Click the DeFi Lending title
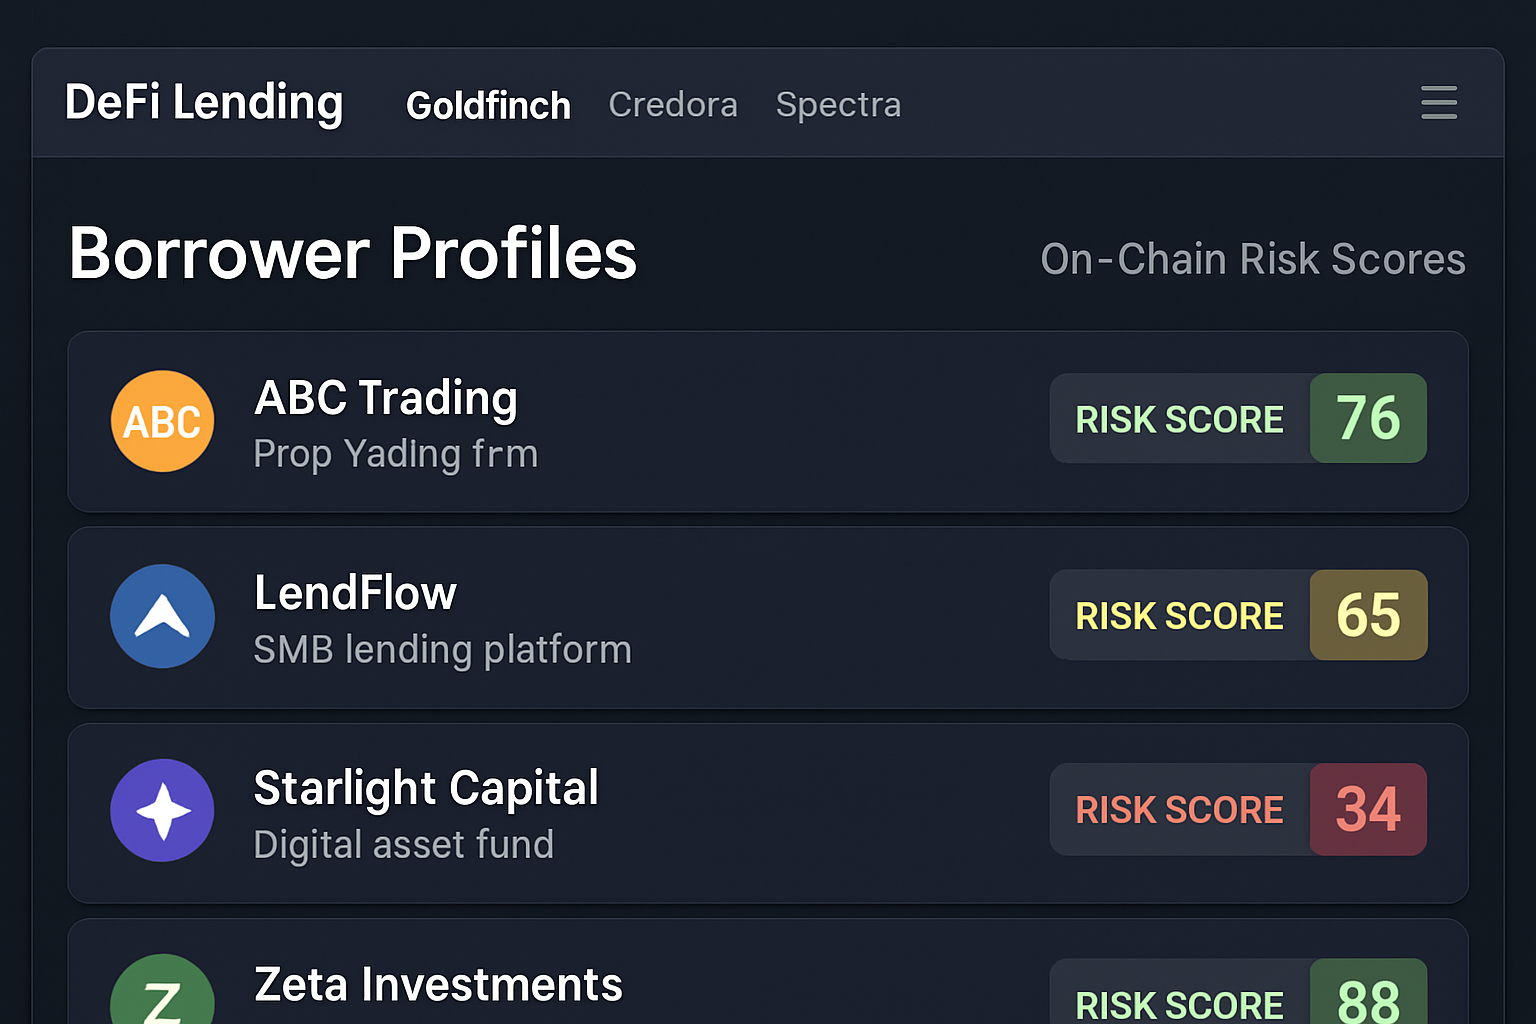The height and width of the screenshot is (1024, 1536). [204, 103]
